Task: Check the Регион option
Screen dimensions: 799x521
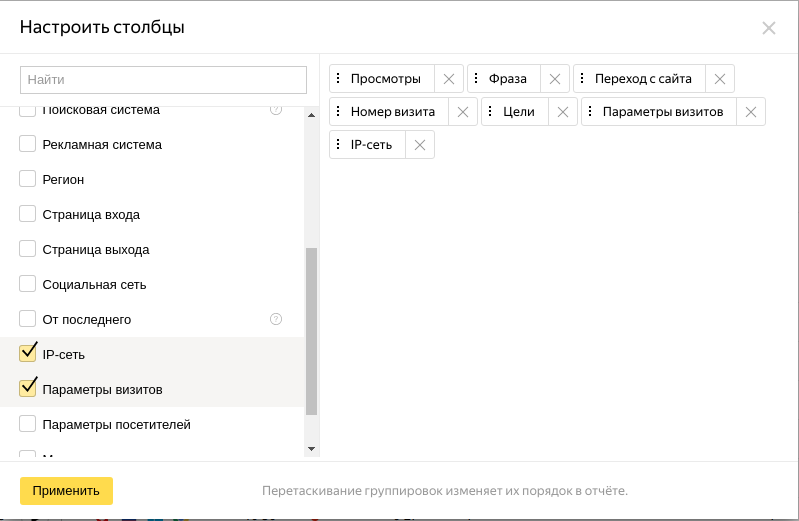Action: 28,180
